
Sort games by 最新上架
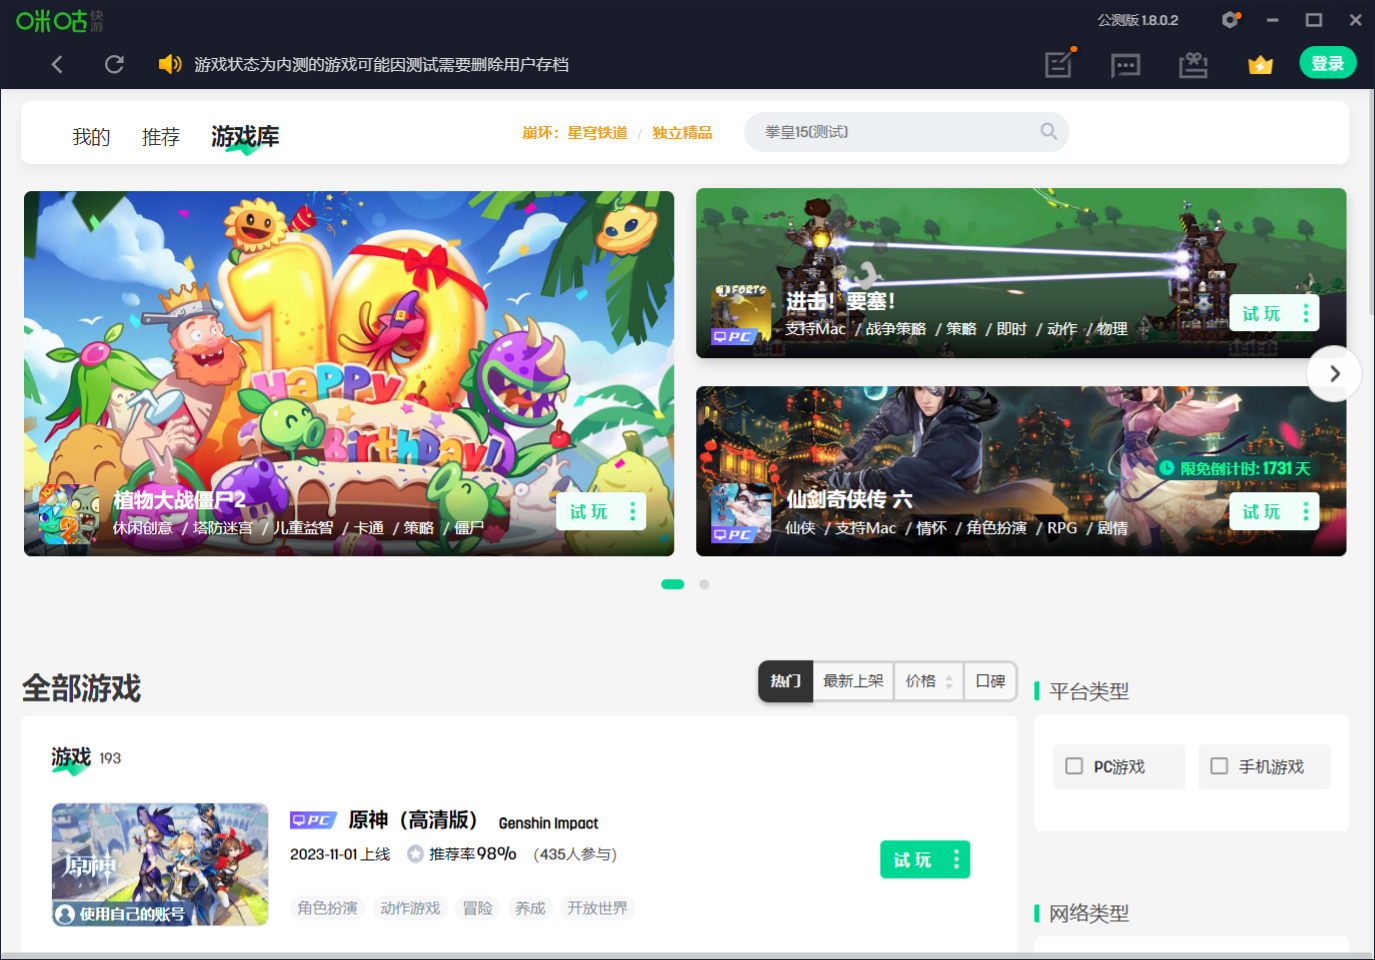tap(853, 681)
